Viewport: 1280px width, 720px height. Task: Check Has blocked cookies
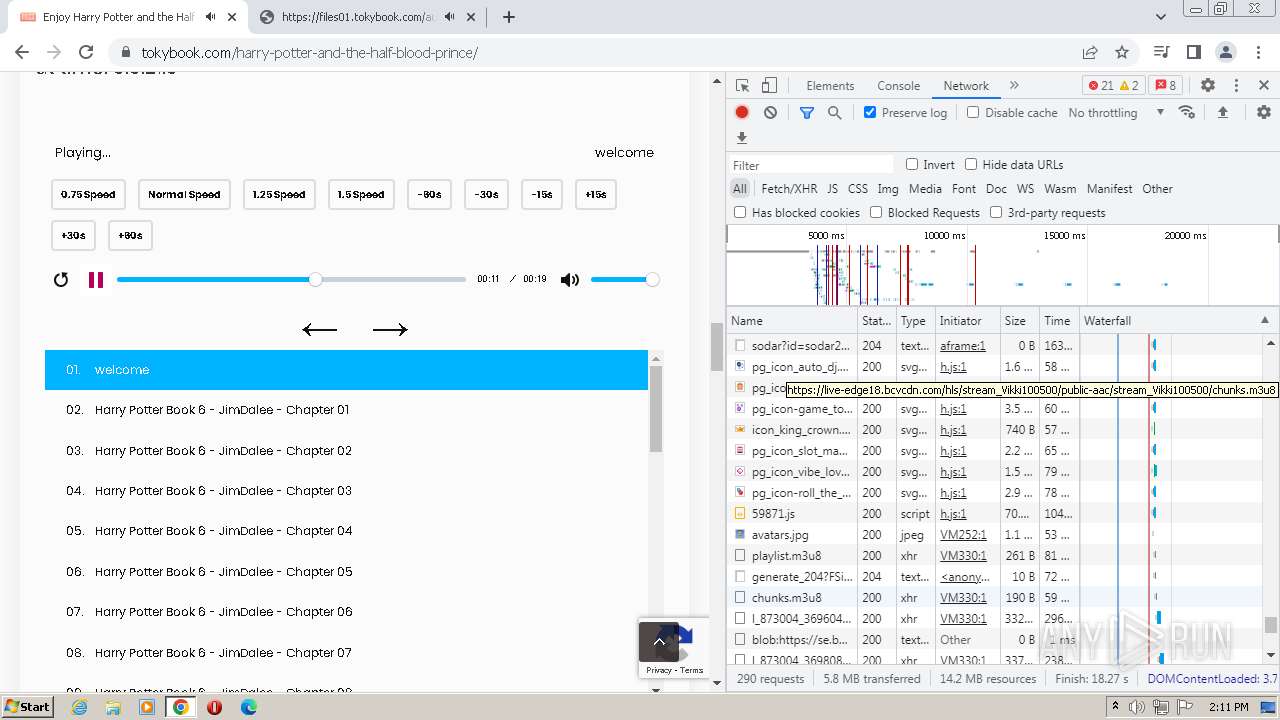tap(740, 212)
